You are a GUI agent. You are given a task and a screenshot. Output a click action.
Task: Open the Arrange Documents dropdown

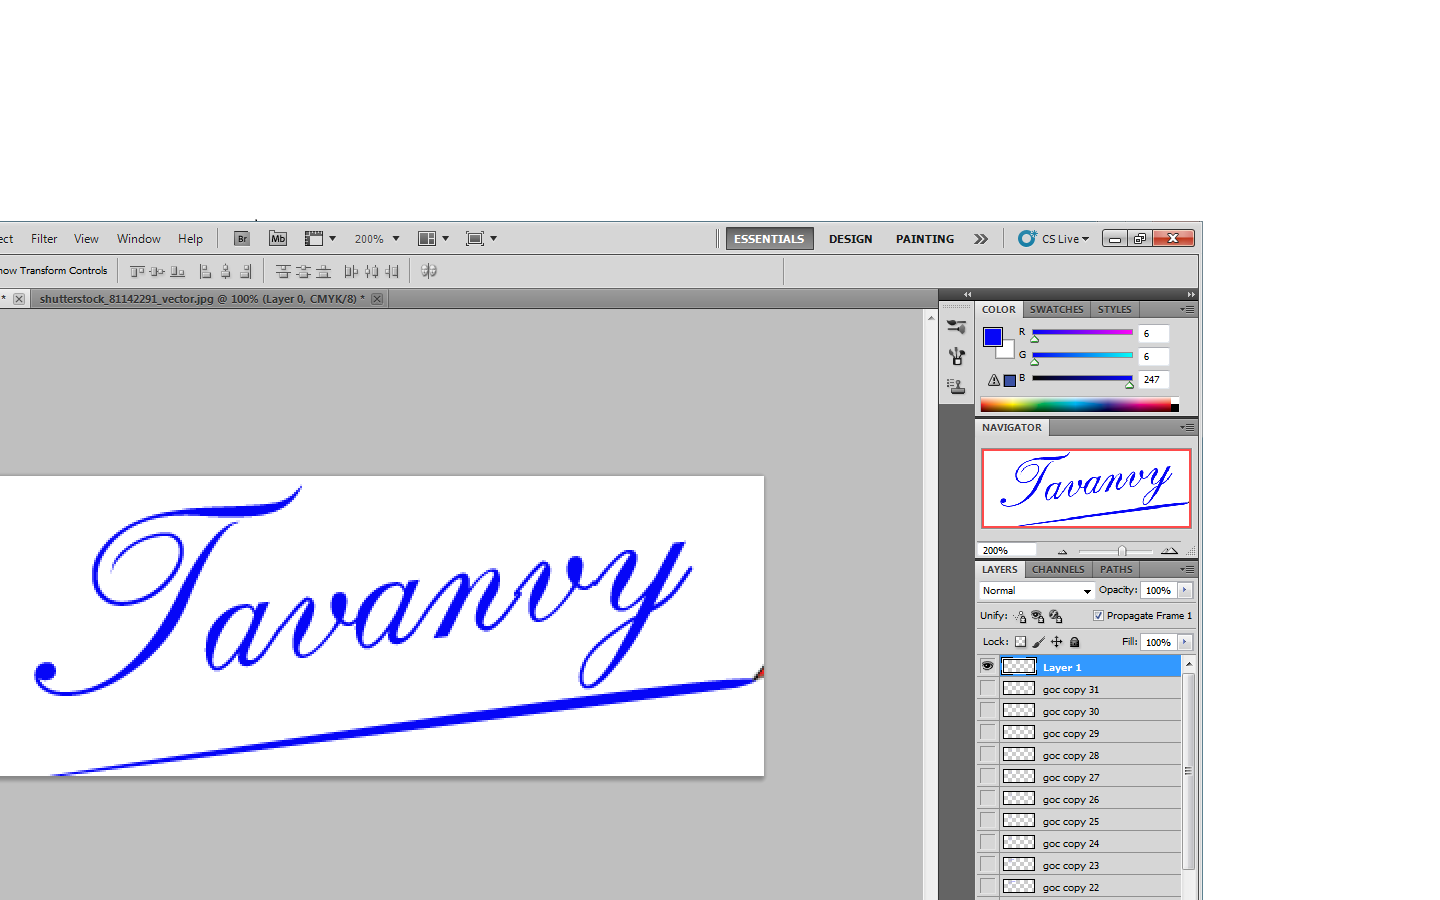coord(433,239)
